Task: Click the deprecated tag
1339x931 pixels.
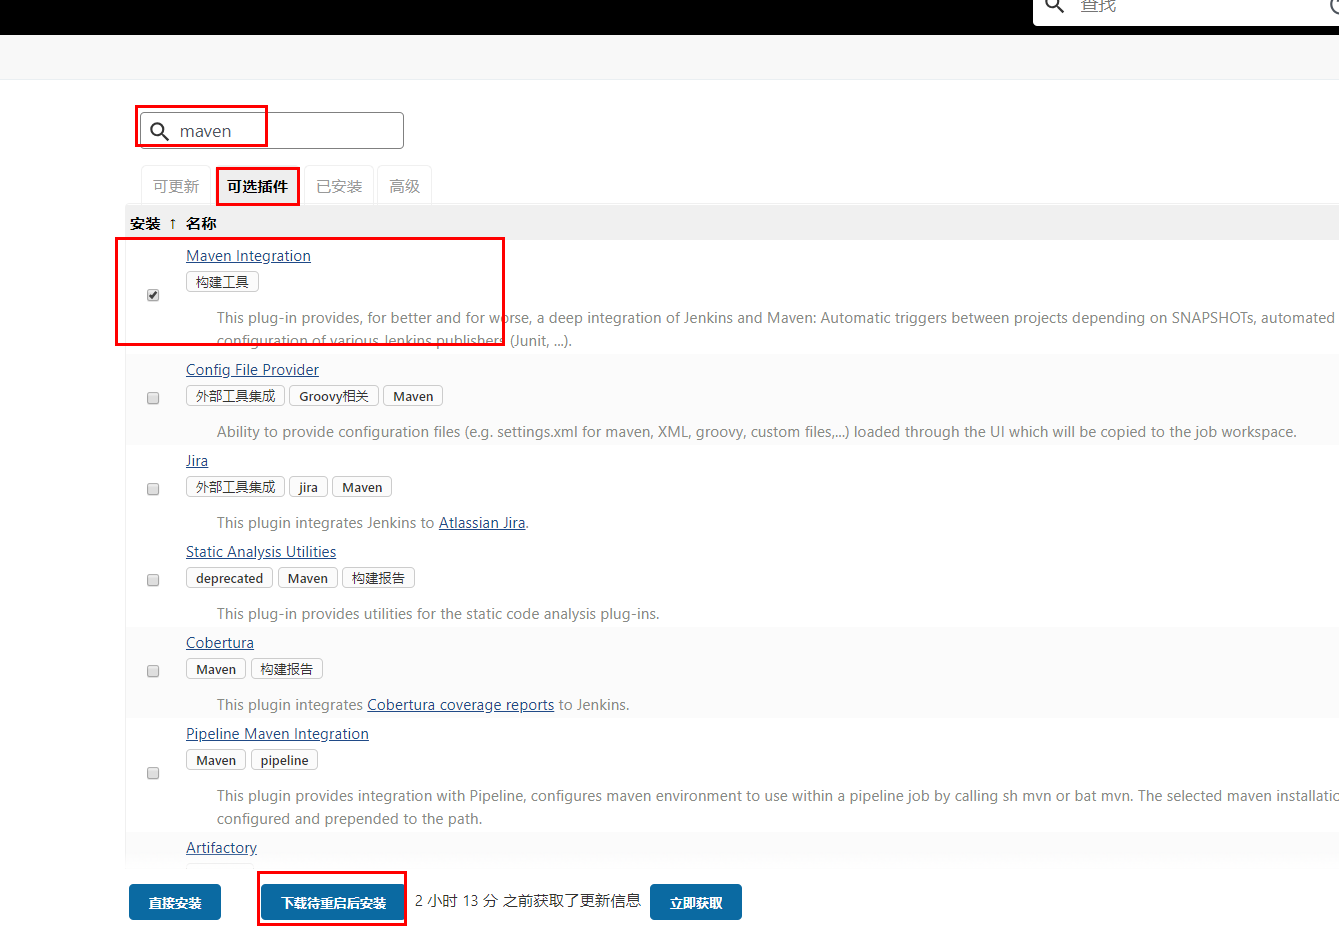Action: click(229, 578)
